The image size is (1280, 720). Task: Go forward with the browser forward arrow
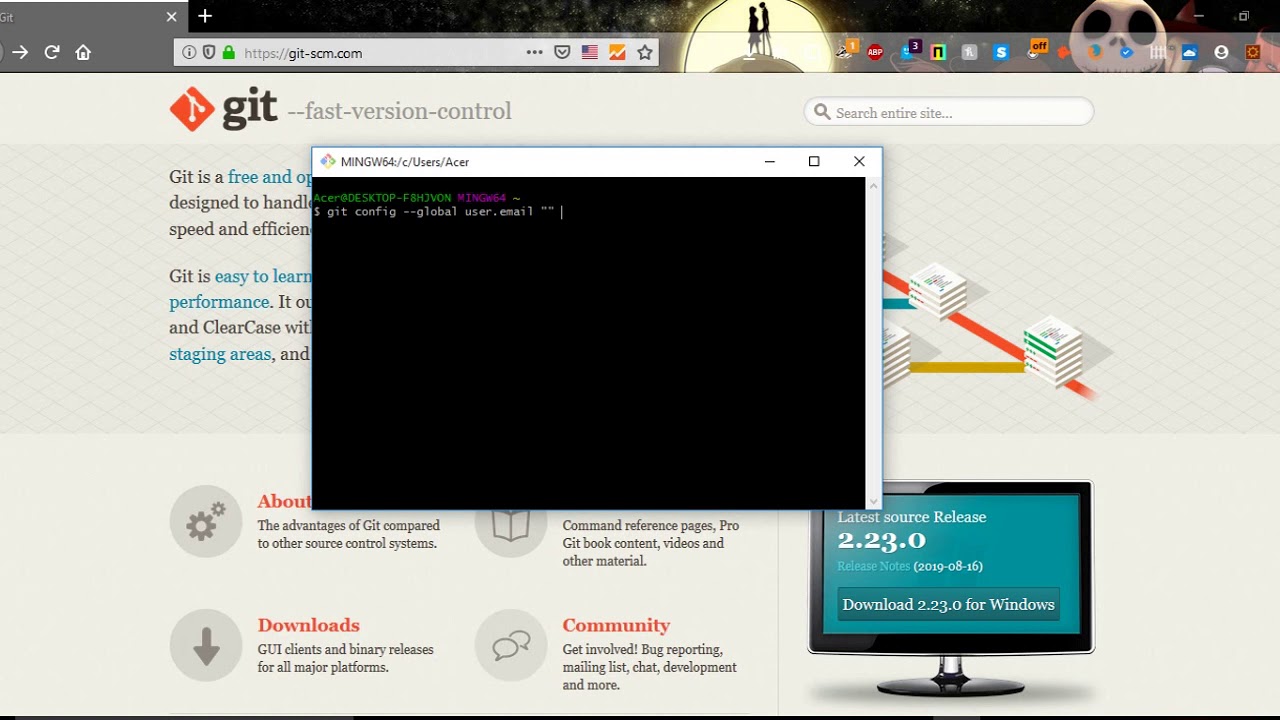pyautogui.click(x=20, y=53)
